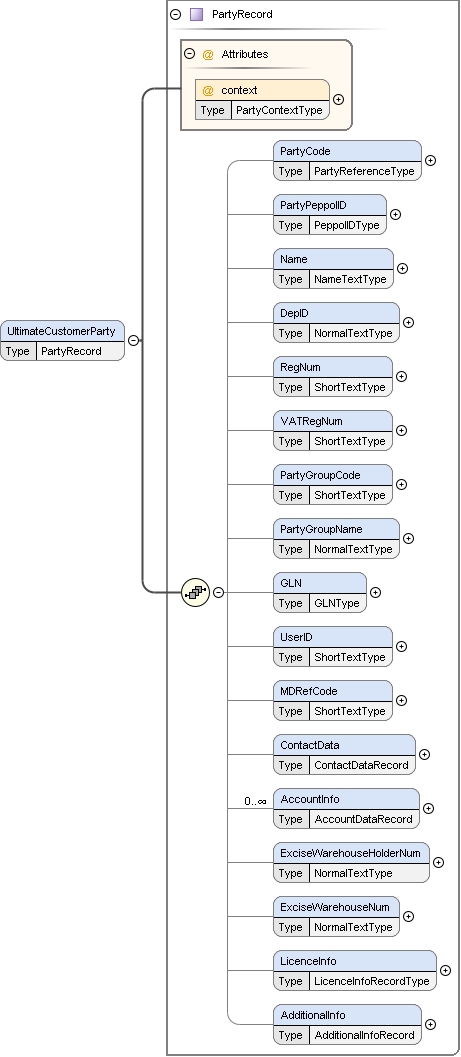Click the AdditionalInfoRecord type label

pyautogui.click(x=364, y=1035)
